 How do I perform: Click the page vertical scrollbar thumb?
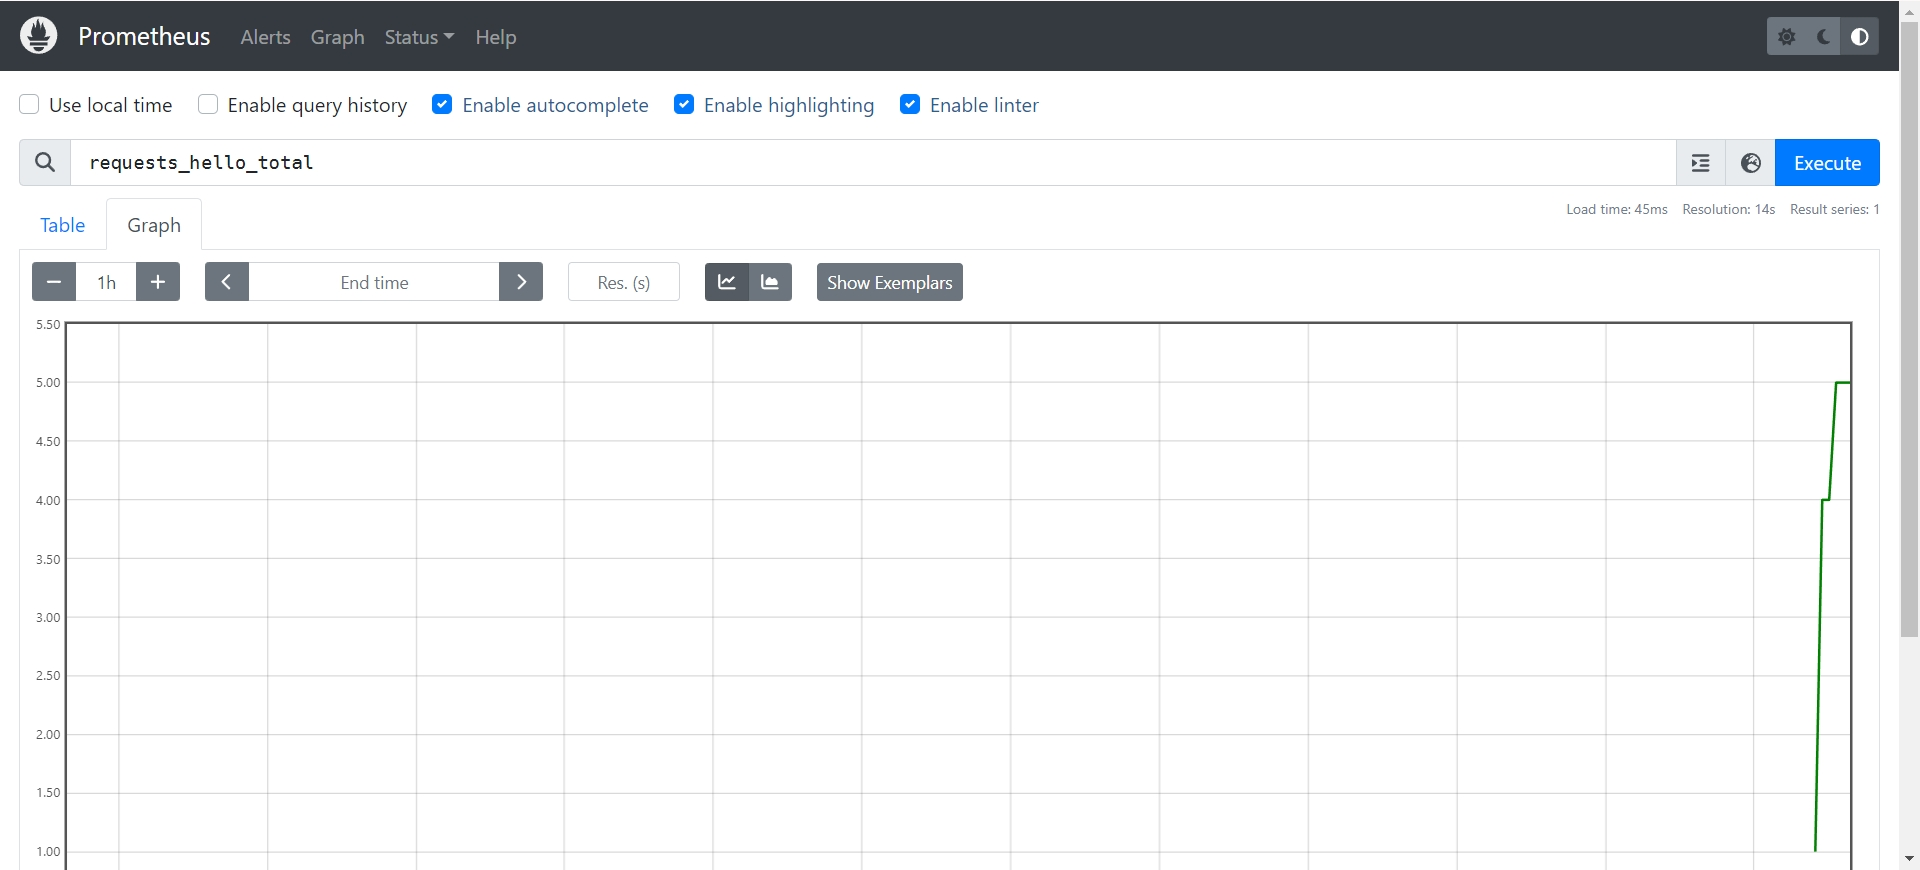pyautogui.click(x=1909, y=328)
